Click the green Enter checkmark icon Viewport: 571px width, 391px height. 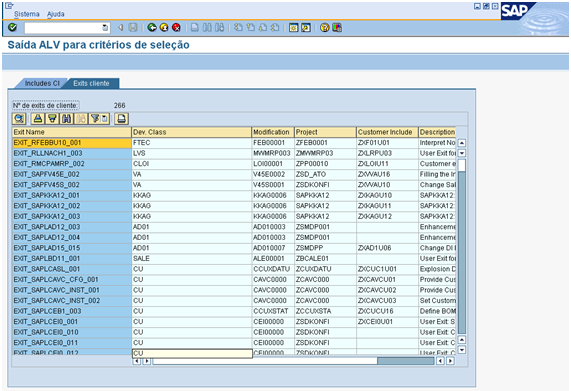click(x=12, y=27)
